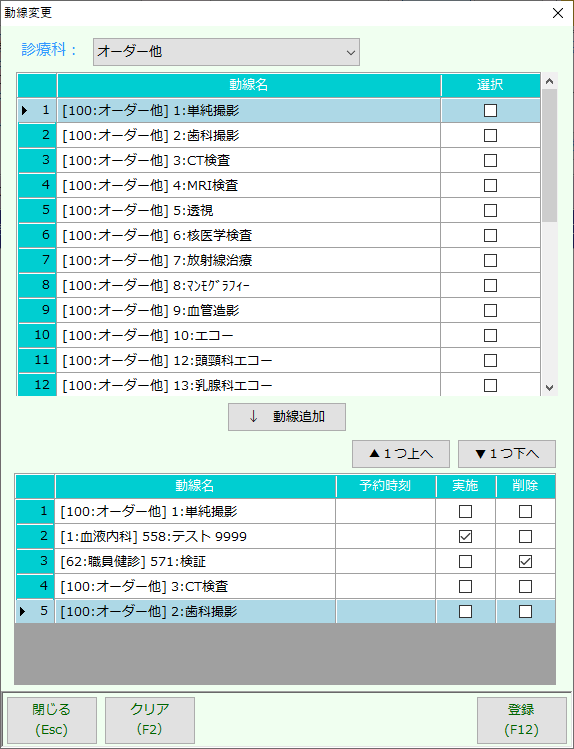Click the クリア (F2) button
Image resolution: width=574 pixels, height=749 pixels.
pyautogui.click(x=150, y=719)
